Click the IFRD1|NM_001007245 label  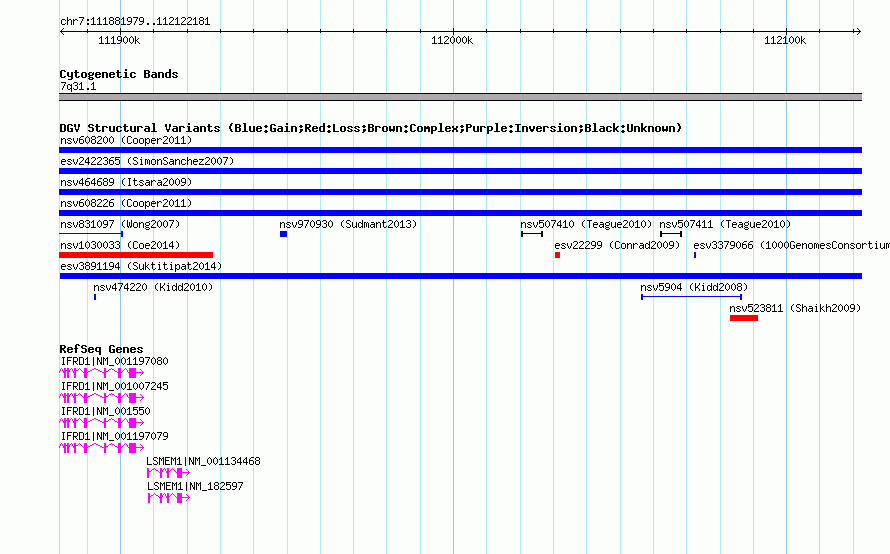[x=114, y=386]
